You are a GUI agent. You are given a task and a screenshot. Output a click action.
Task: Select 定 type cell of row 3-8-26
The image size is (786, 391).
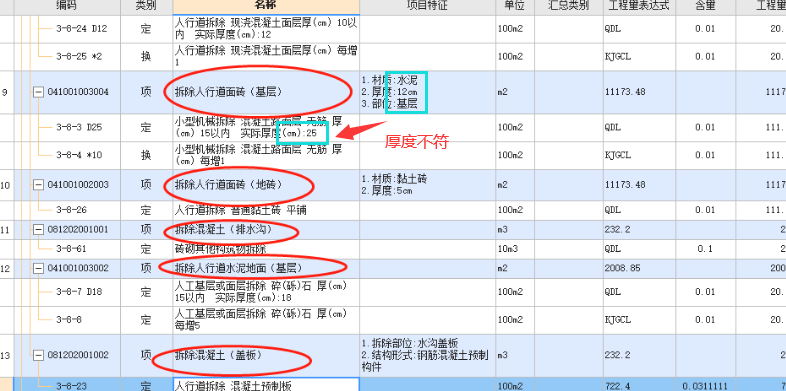point(146,211)
